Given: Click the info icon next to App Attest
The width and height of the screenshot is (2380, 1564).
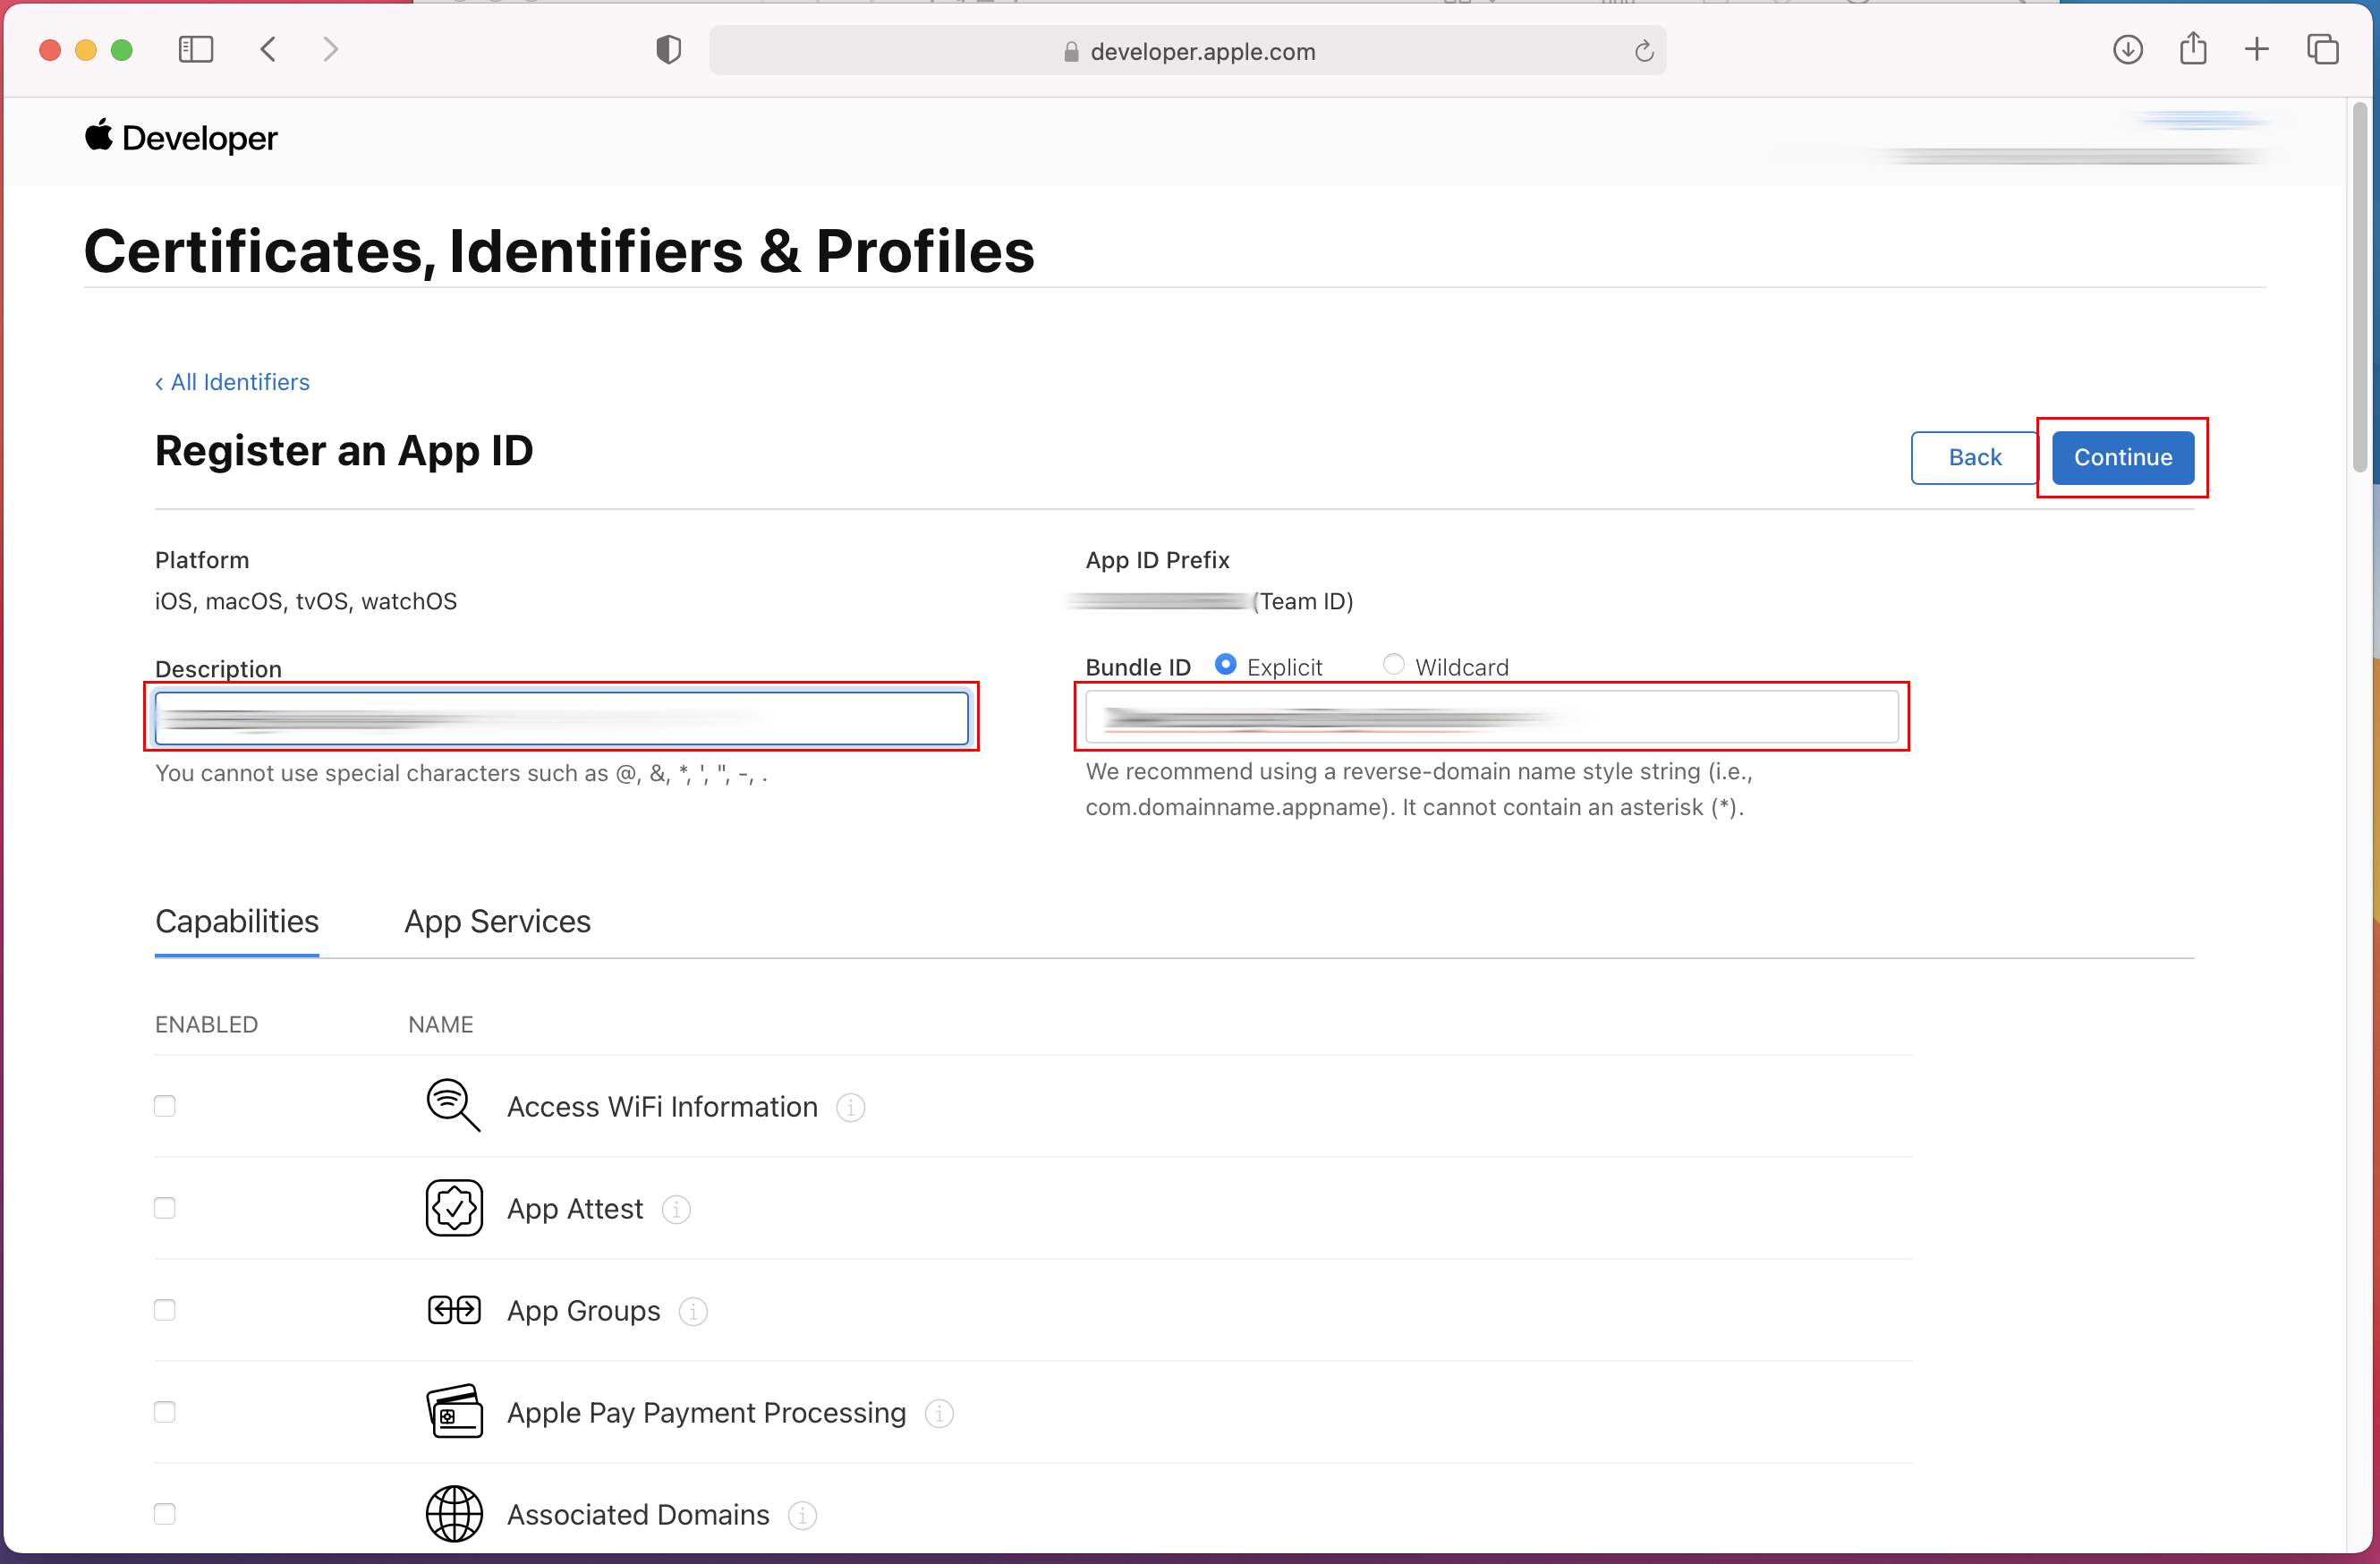Looking at the screenshot, I should (x=676, y=1210).
